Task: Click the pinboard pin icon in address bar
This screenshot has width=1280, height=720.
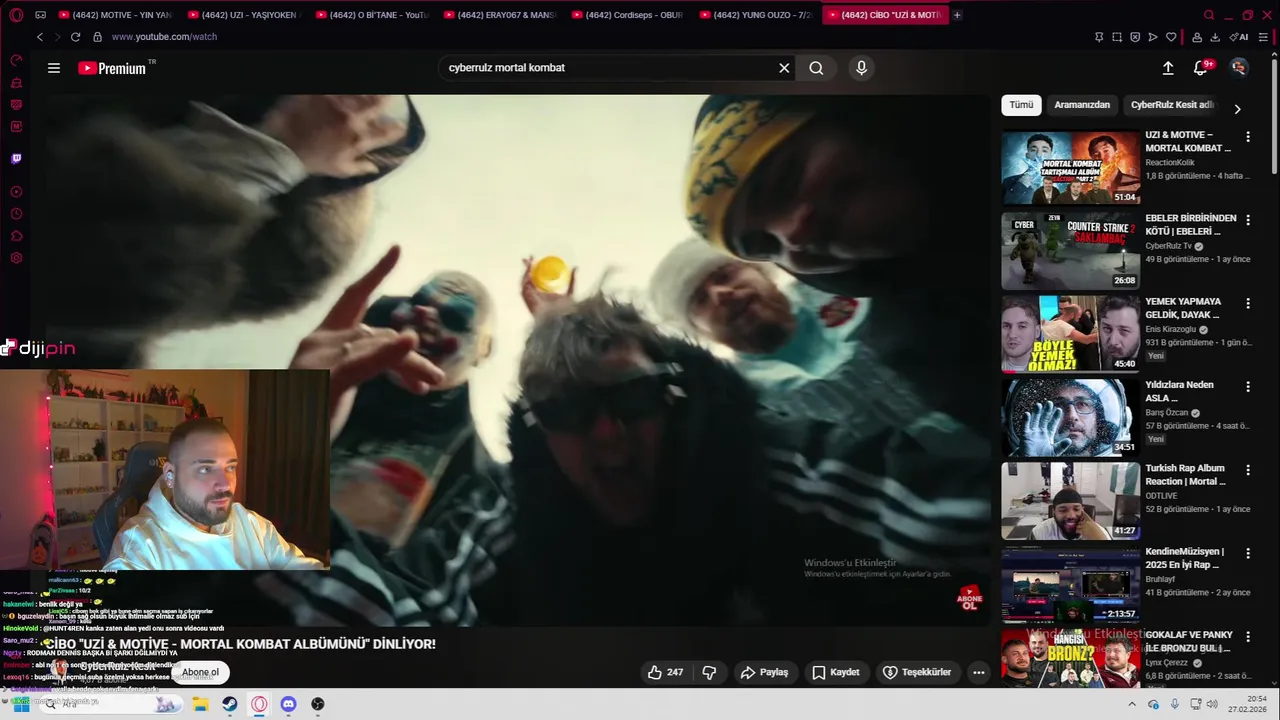Action: tap(1099, 37)
